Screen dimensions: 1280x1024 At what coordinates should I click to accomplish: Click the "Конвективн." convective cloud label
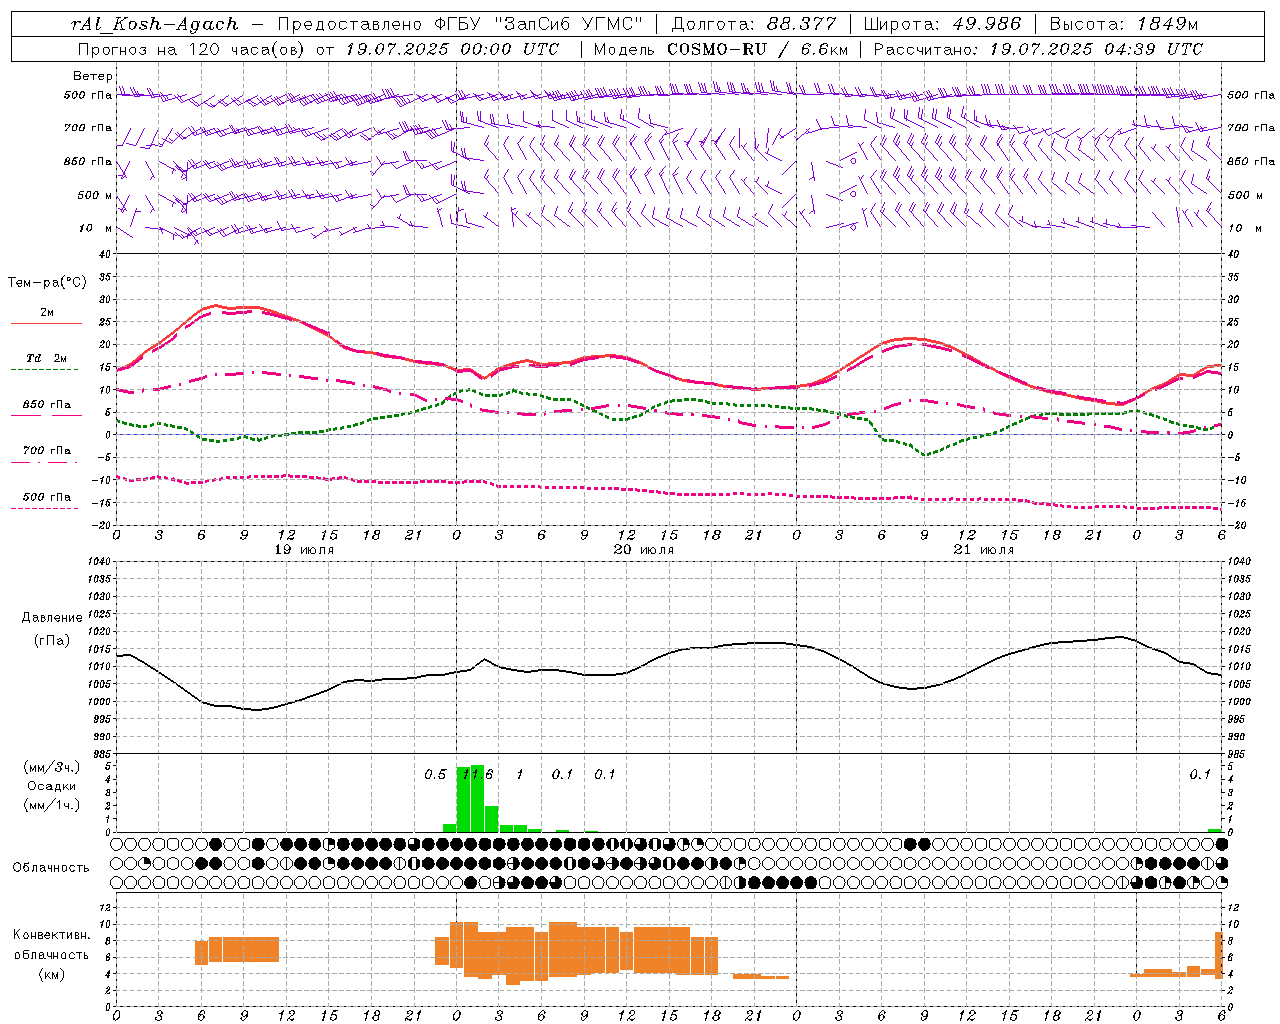coord(52,935)
